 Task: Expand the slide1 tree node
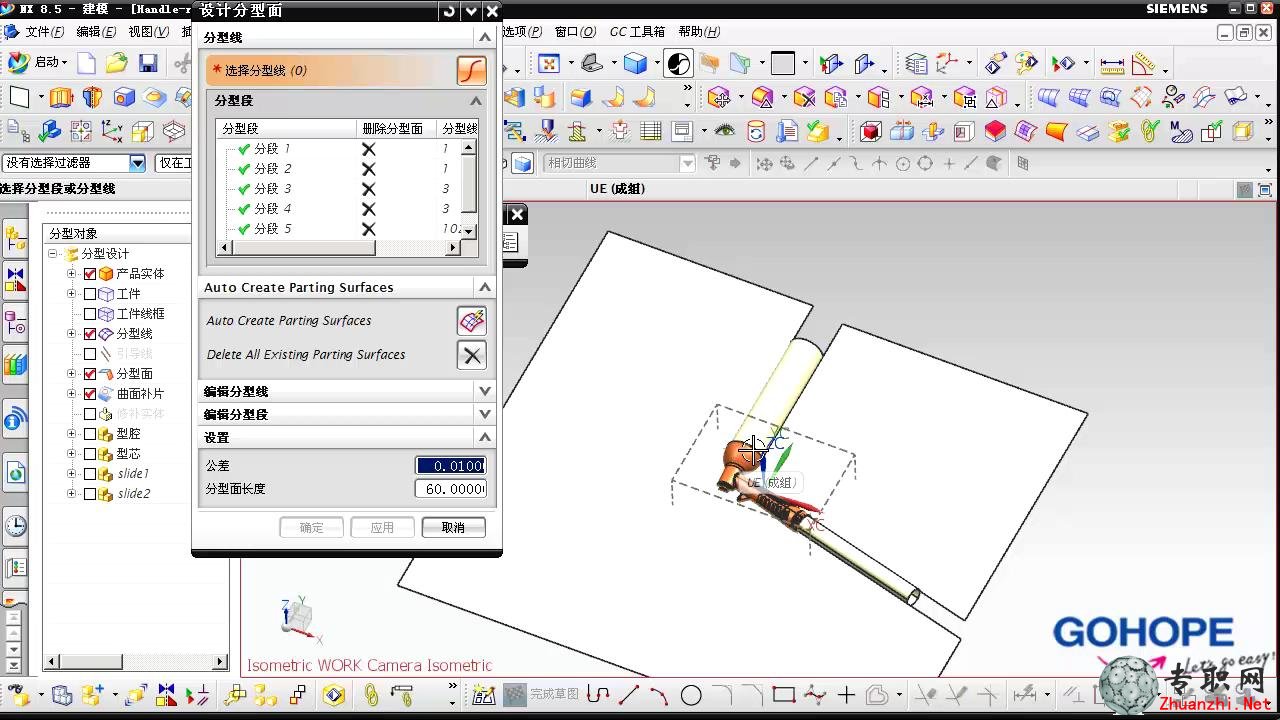pyautogui.click(x=71, y=474)
